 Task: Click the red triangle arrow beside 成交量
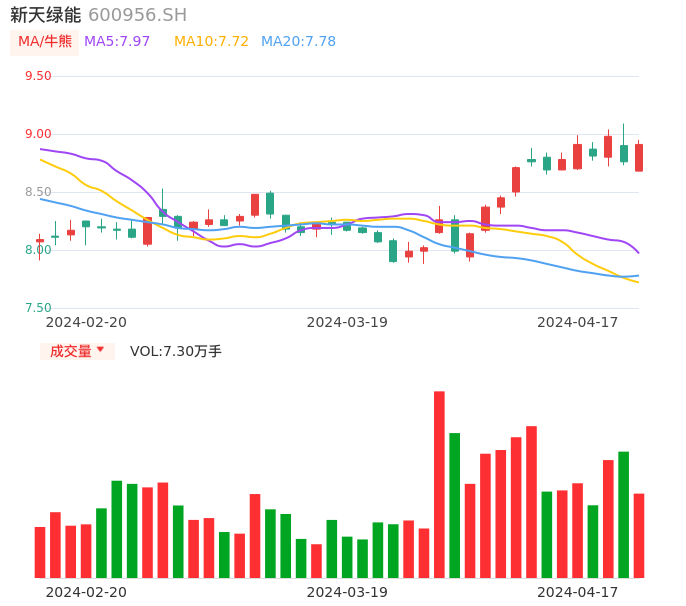(101, 350)
